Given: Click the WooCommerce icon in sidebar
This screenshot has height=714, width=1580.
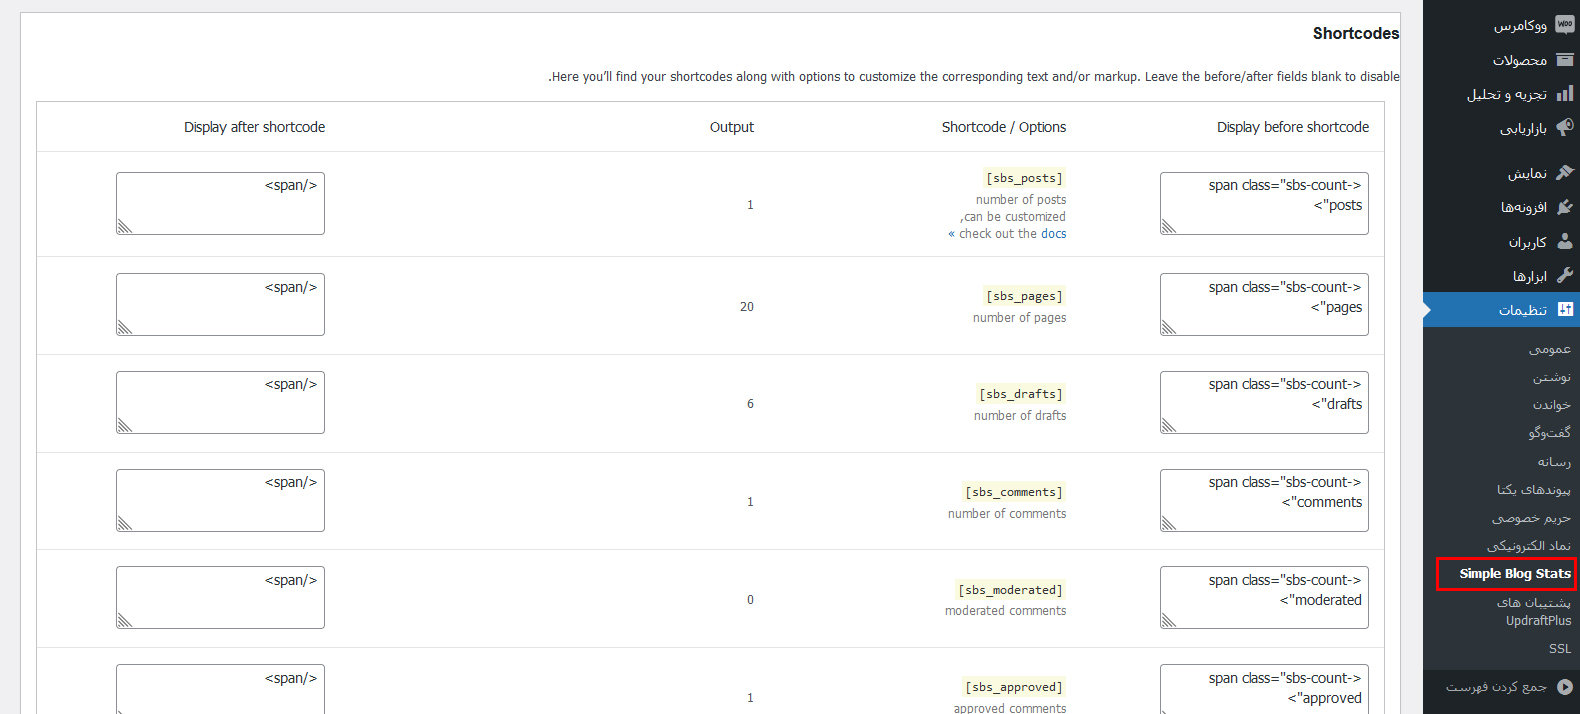Looking at the screenshot, I should (x=1565, y=25).
